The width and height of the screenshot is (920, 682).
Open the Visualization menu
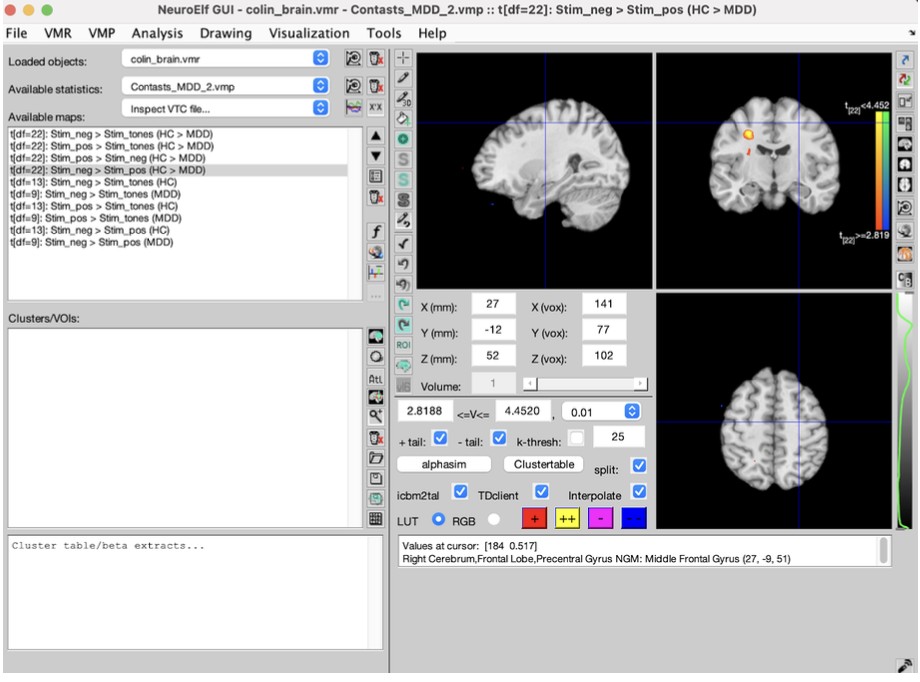309,33
